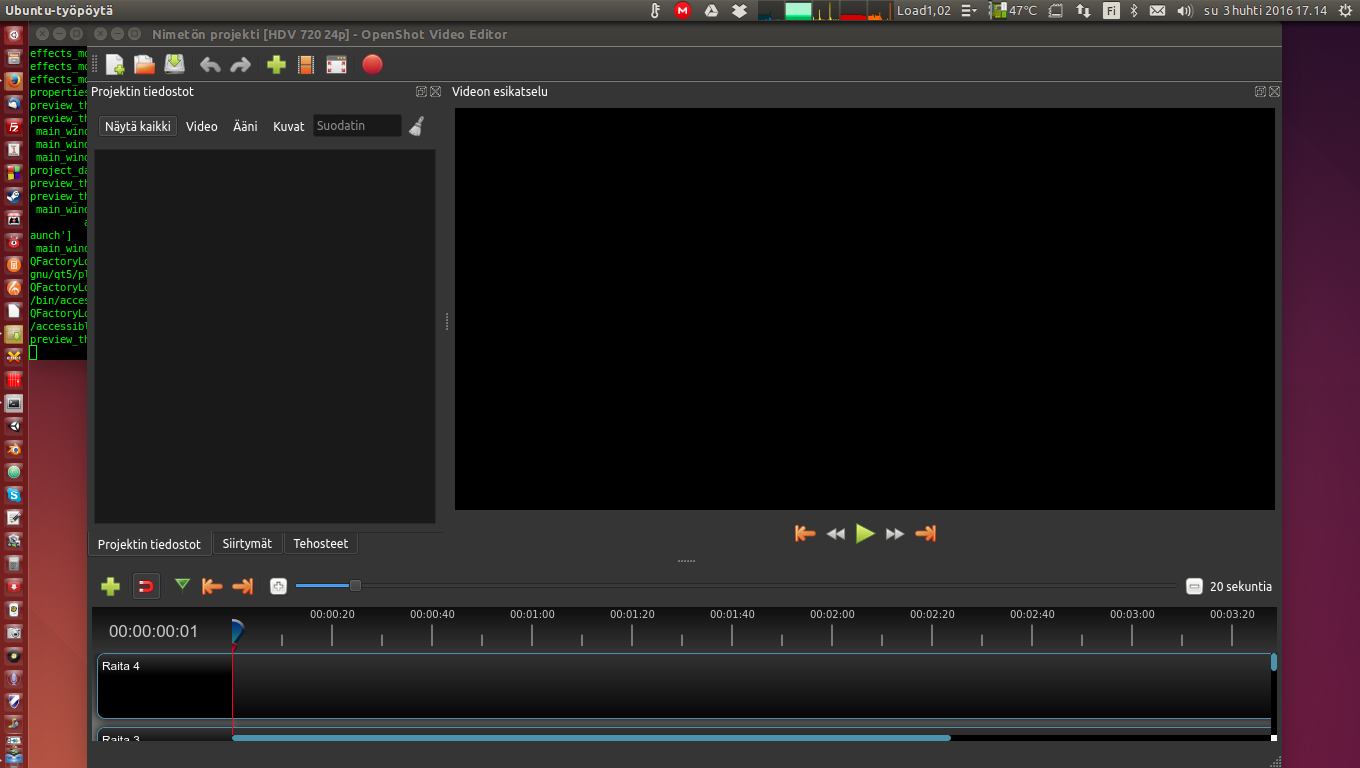Click the Undo arrow in the toolbar
Screen dimensions: 1360x768
(x=210, y=65)
